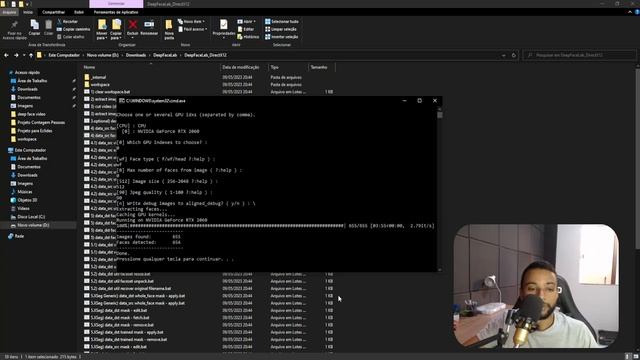640x360 pixels.
Task: Click Inverter seleção
Action: [282, 37]
